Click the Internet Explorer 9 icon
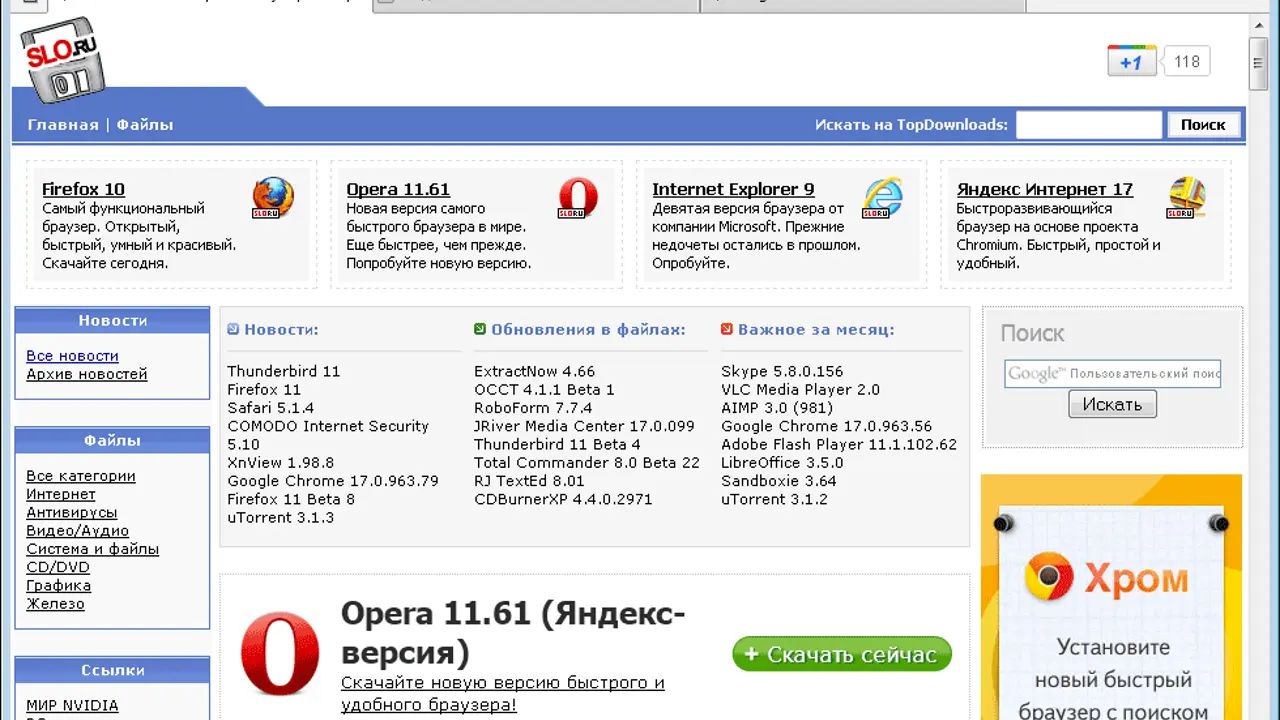 click(882, 198)
